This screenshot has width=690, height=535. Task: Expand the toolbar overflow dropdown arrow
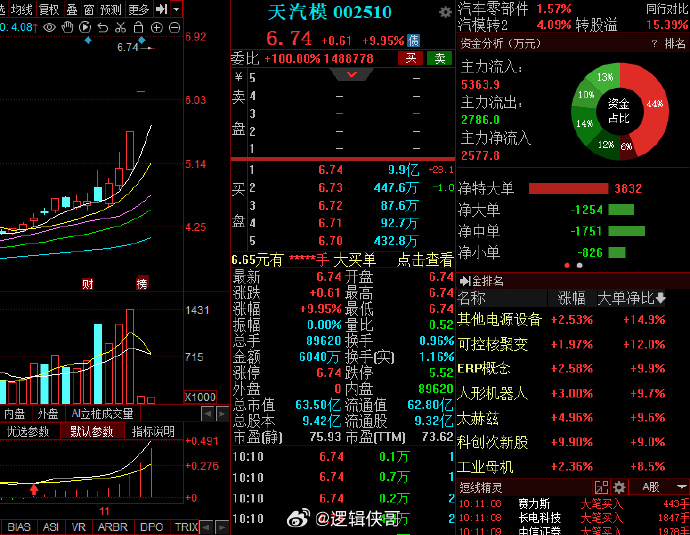coord(177,8)
